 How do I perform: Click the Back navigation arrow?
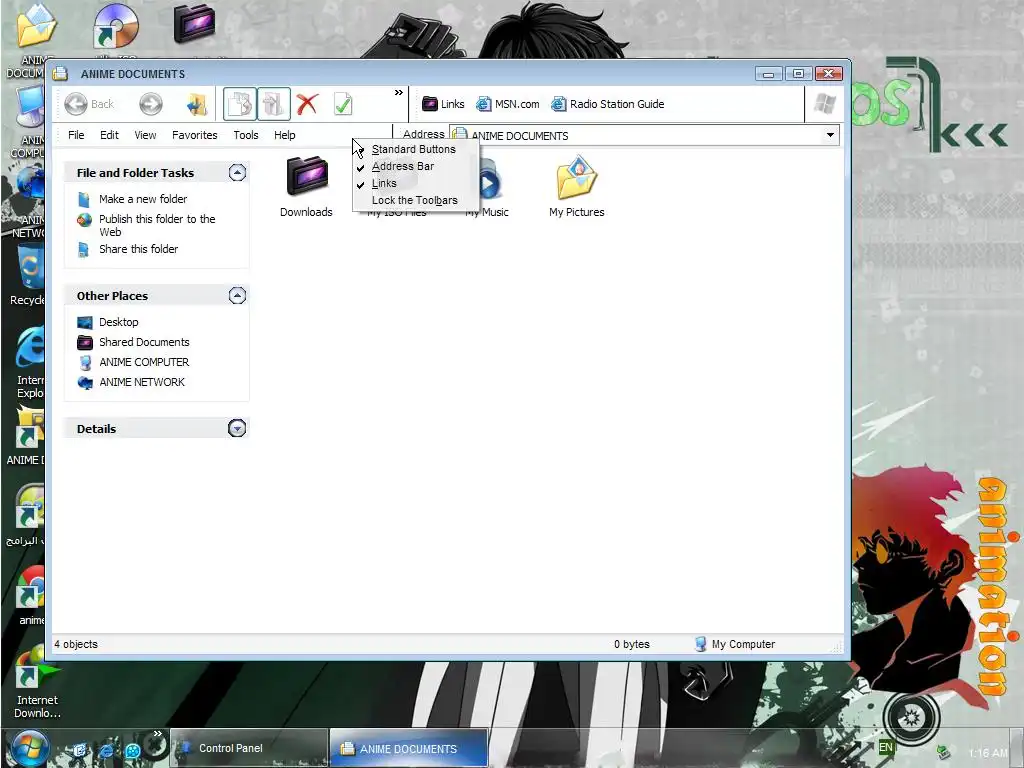pyautogui.click(x=76, y=104)
